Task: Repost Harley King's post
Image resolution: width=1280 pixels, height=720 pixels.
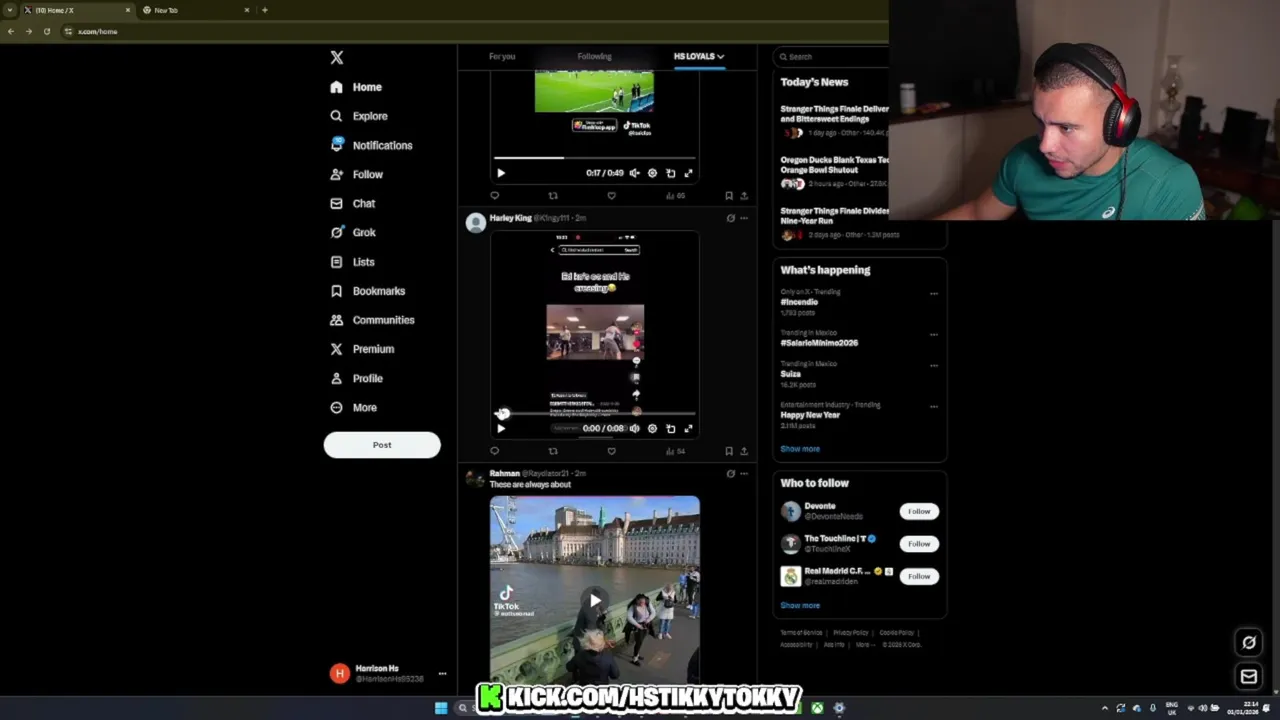Action: pos(553,451)
